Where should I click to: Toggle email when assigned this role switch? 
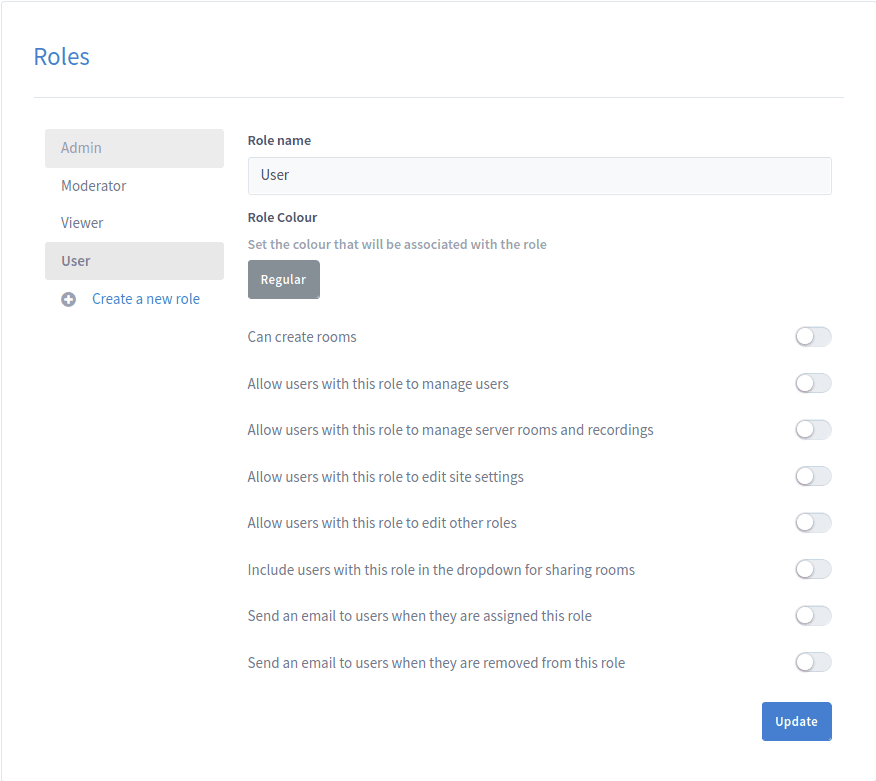tap(813, 616)
